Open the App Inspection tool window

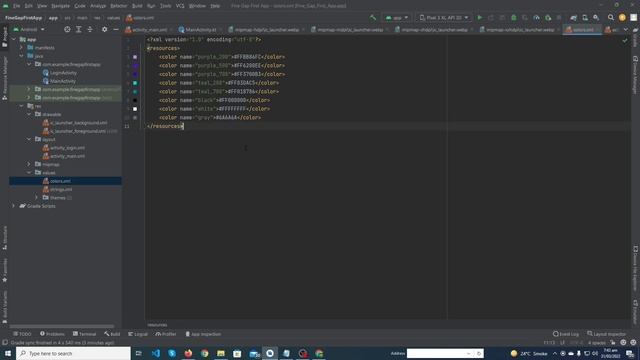click(x=203, y=334)
